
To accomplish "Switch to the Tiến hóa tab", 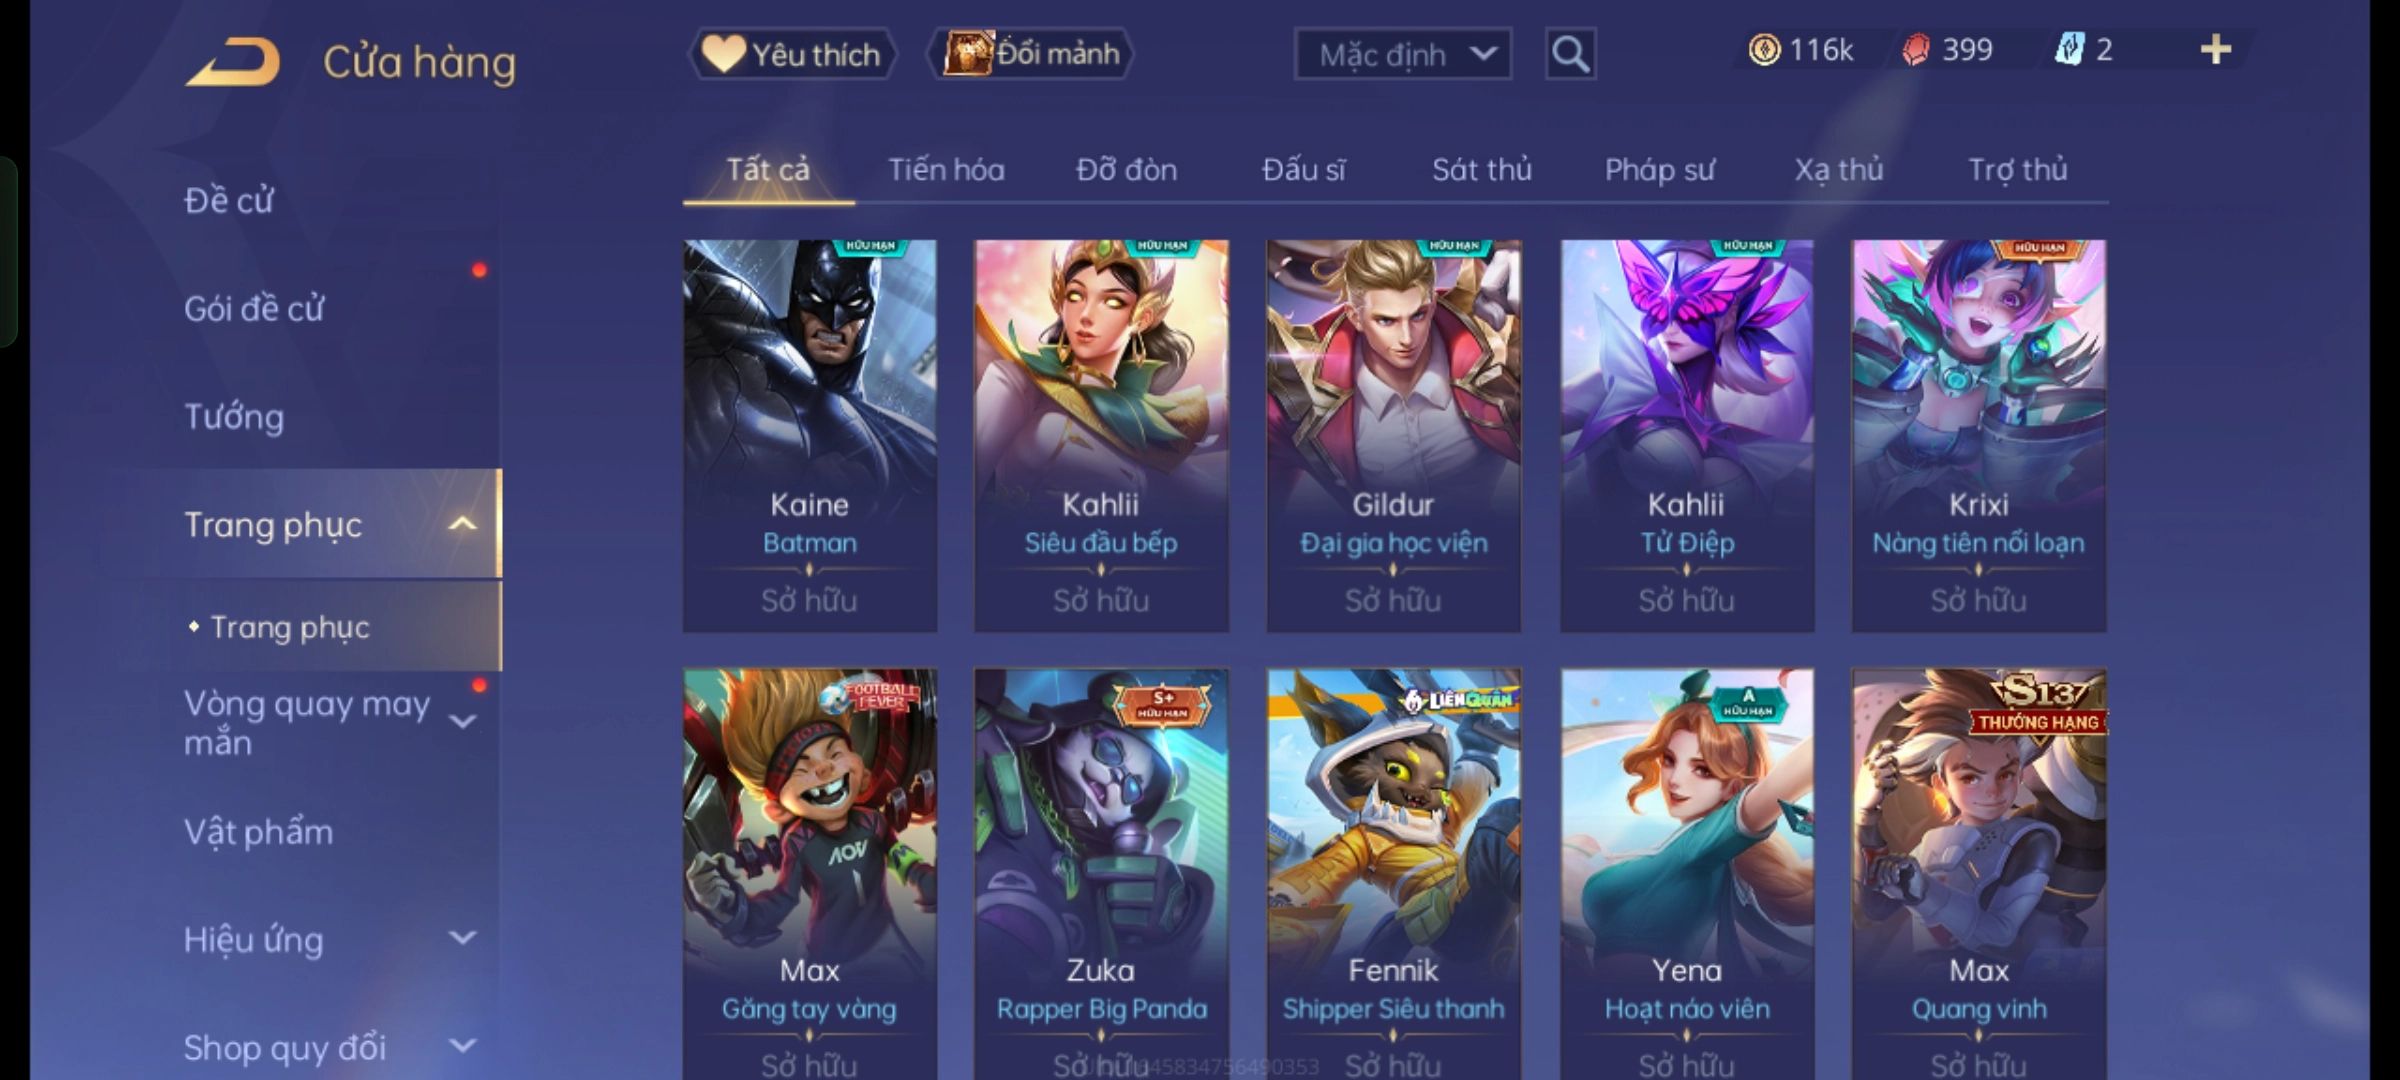I will (946, 170).
